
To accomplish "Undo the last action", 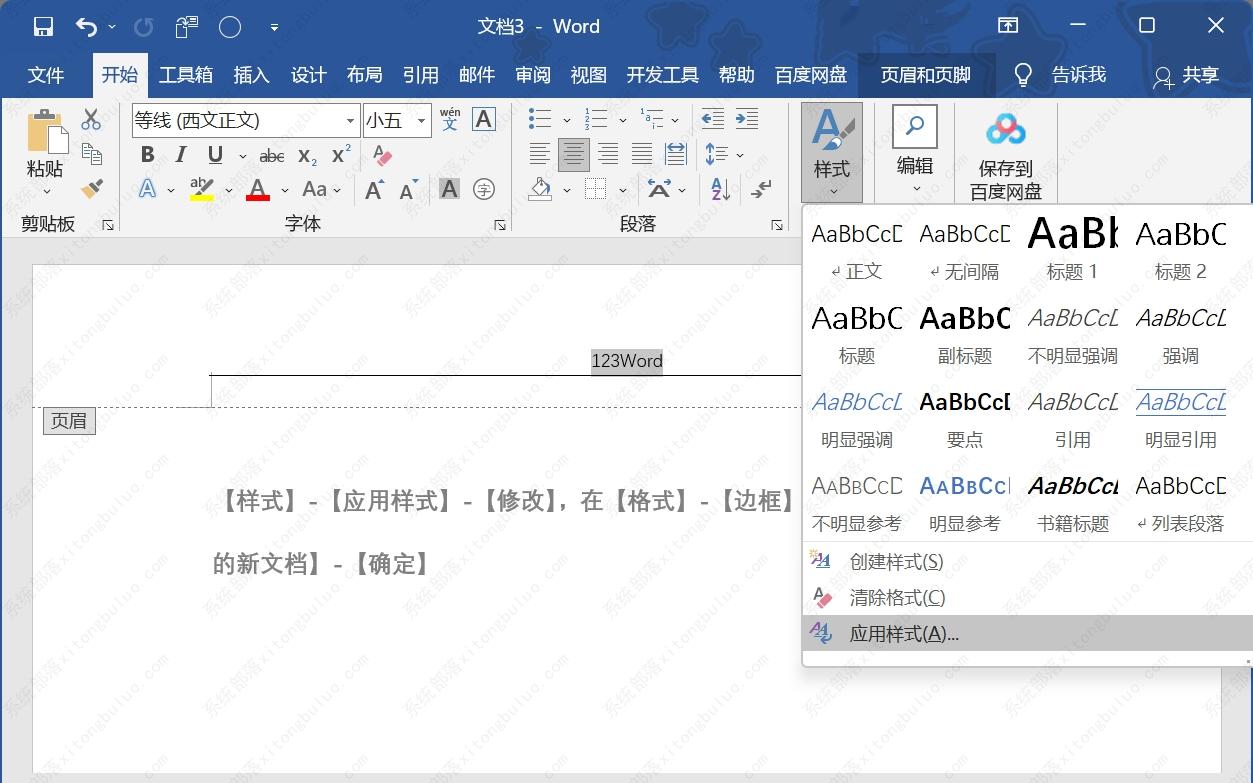I will pyautogui.click(x=87, y=27).
